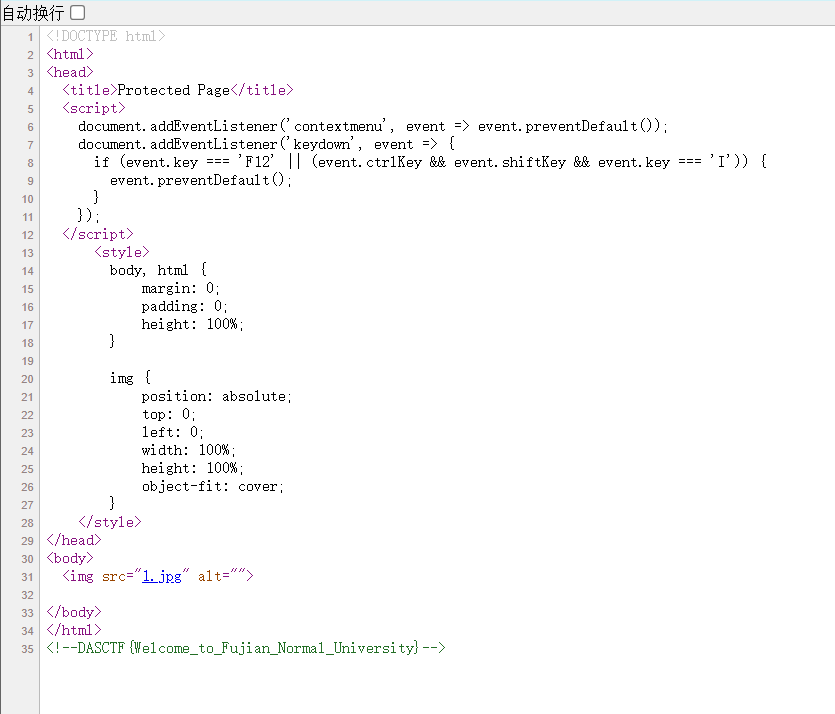Click the DASCTF flag comment text
This screenshot has height=714, width=835.
pyautogui.click(x=246, y=648)
